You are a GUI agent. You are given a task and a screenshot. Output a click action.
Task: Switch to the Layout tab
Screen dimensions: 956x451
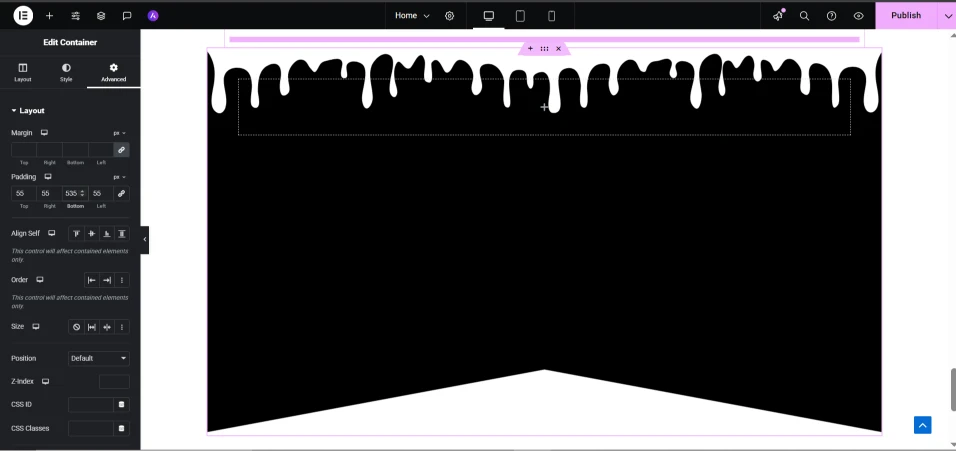point(23,72)
